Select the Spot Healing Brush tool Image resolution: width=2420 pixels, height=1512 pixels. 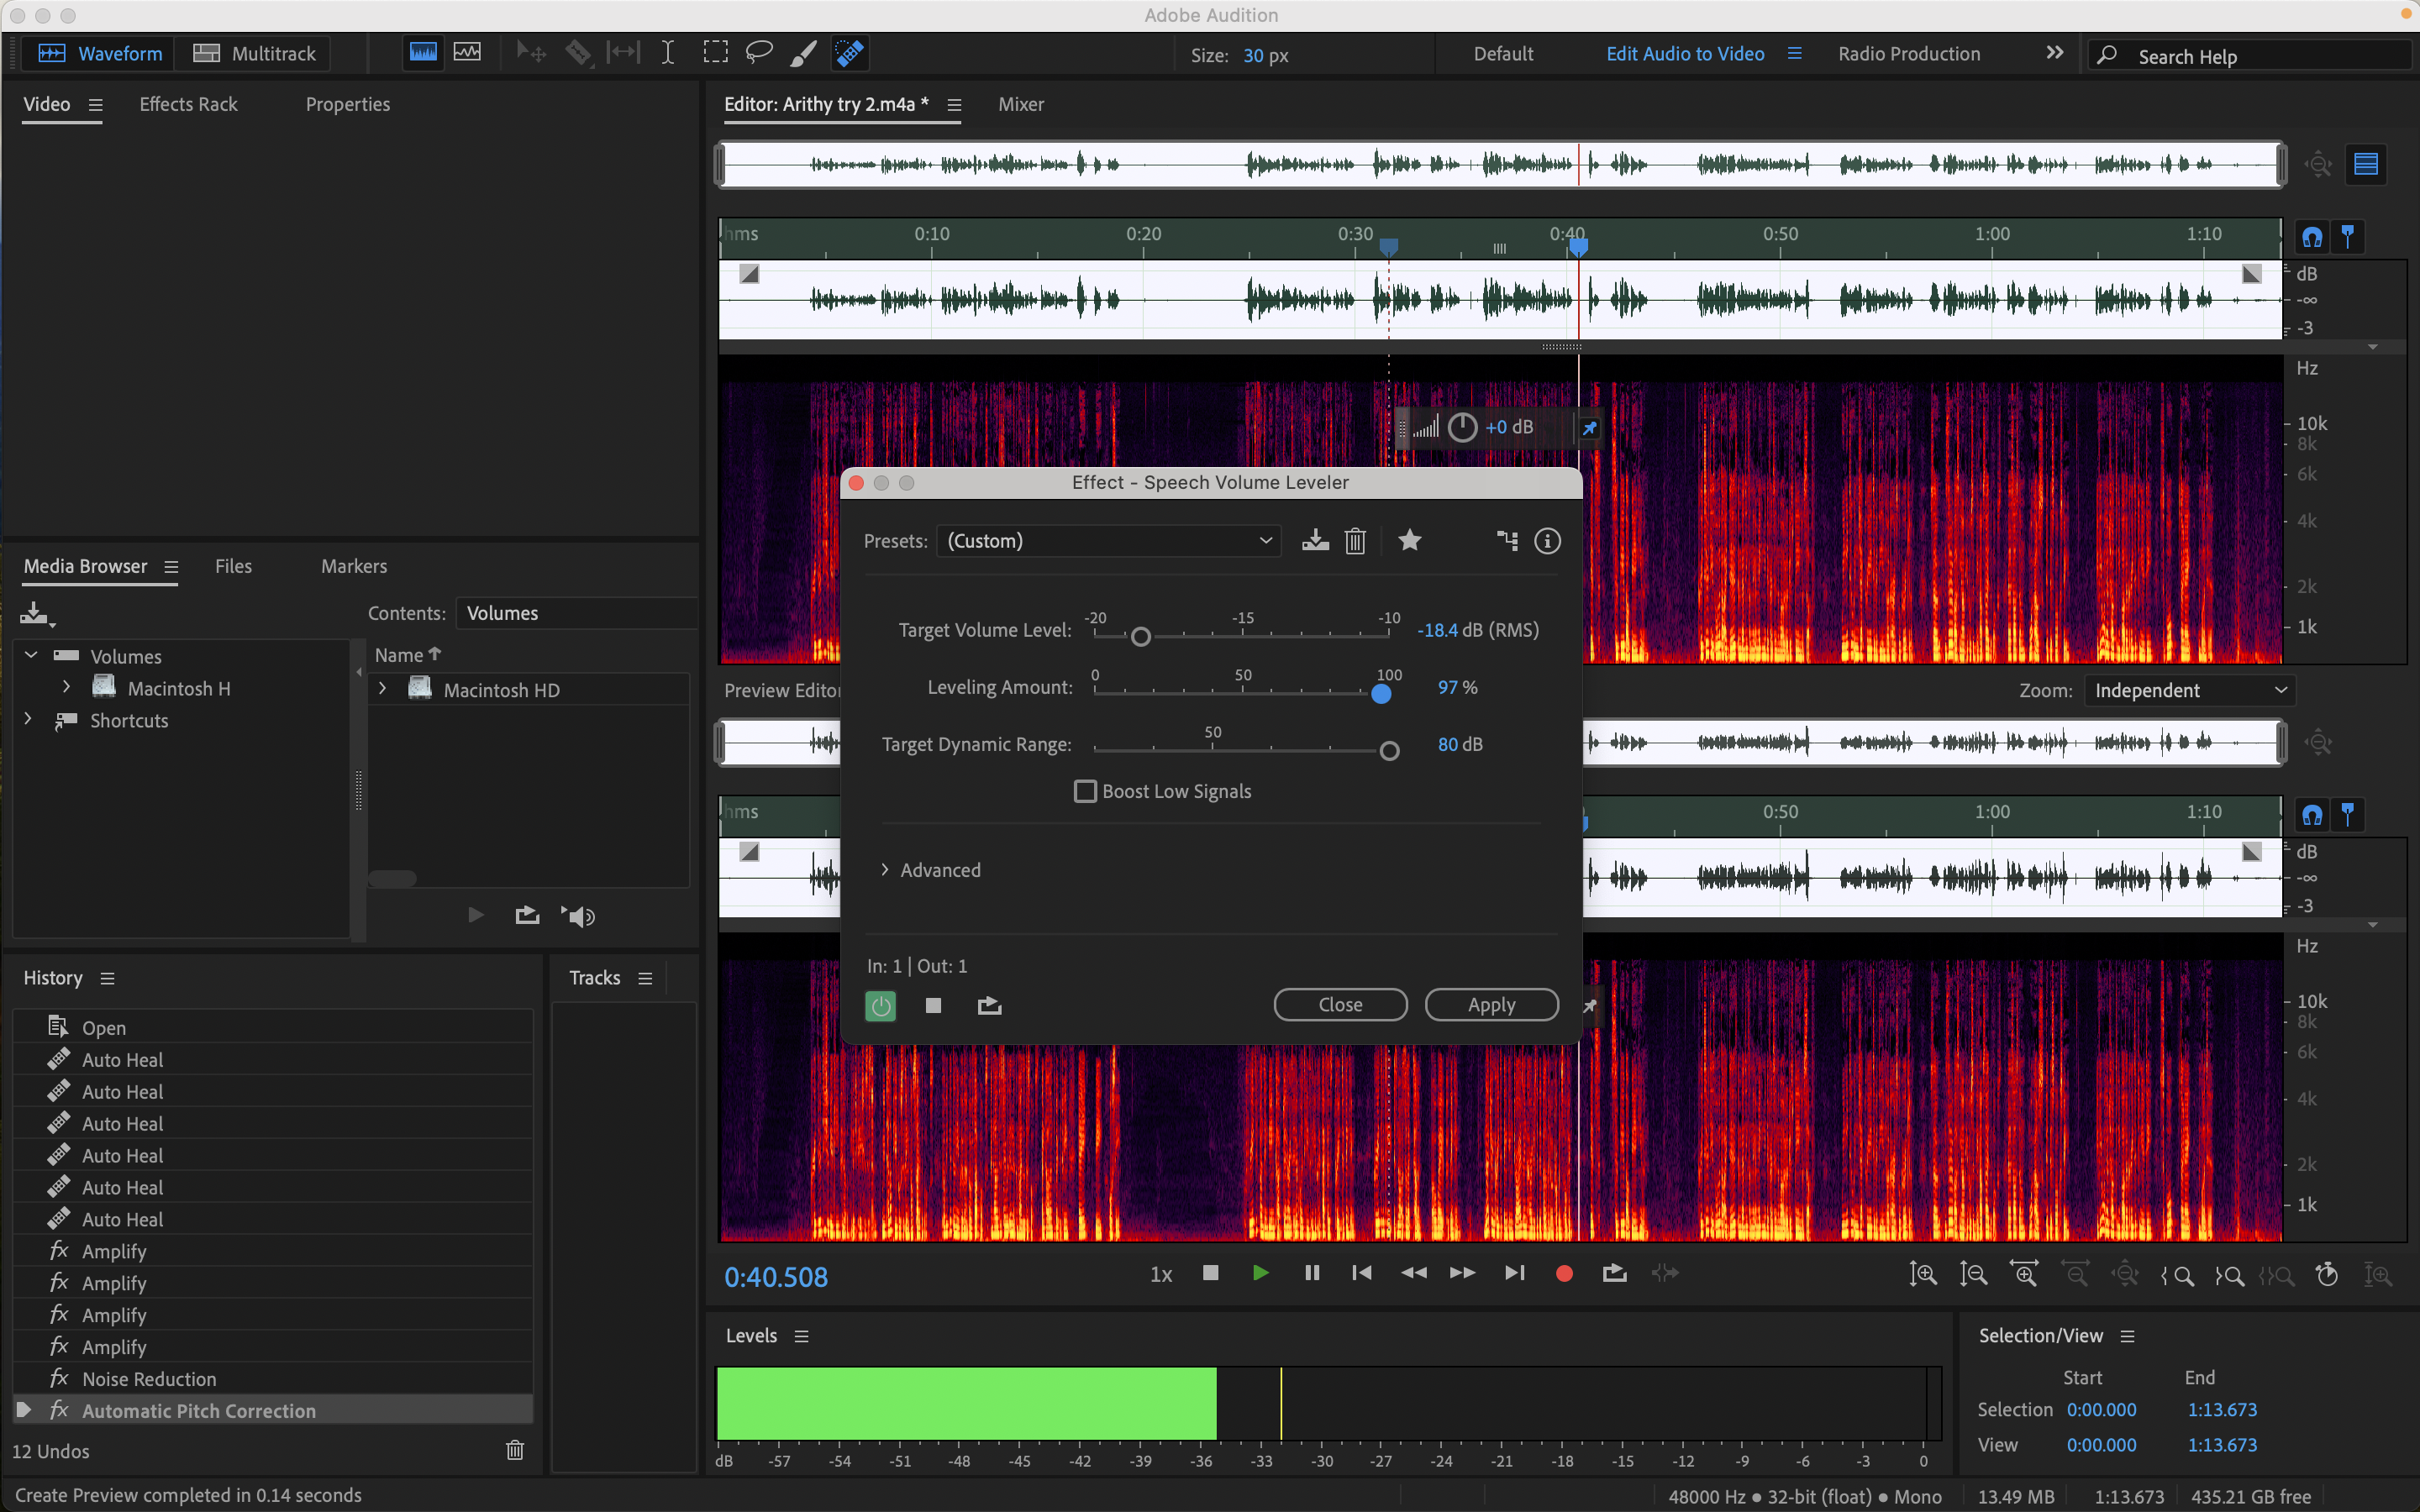(x=849, y=53)
